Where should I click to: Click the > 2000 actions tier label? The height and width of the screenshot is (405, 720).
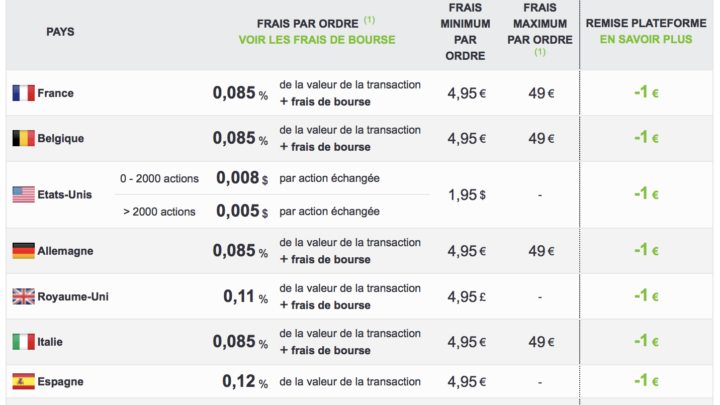click(x=159, y=212)
